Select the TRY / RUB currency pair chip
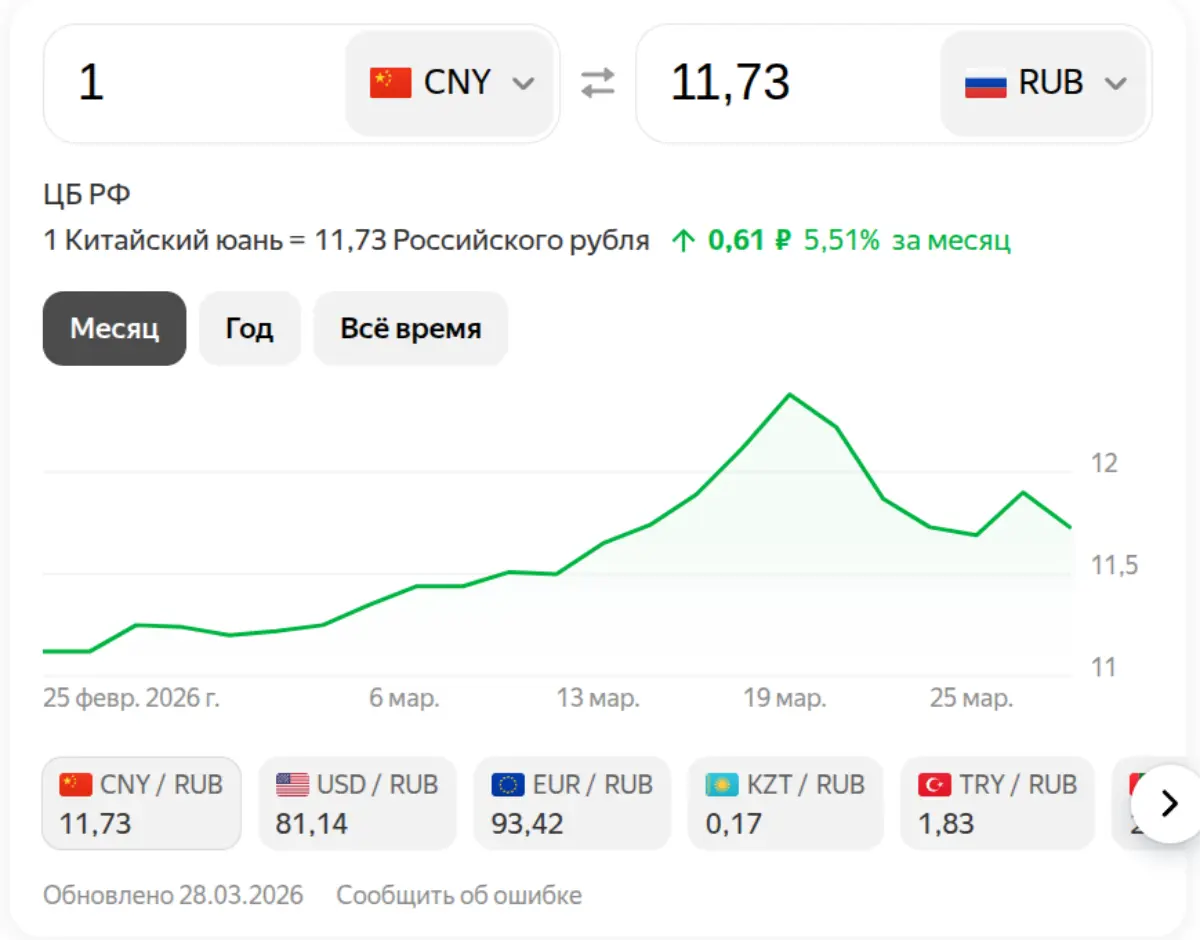 [x=997, y=803]
